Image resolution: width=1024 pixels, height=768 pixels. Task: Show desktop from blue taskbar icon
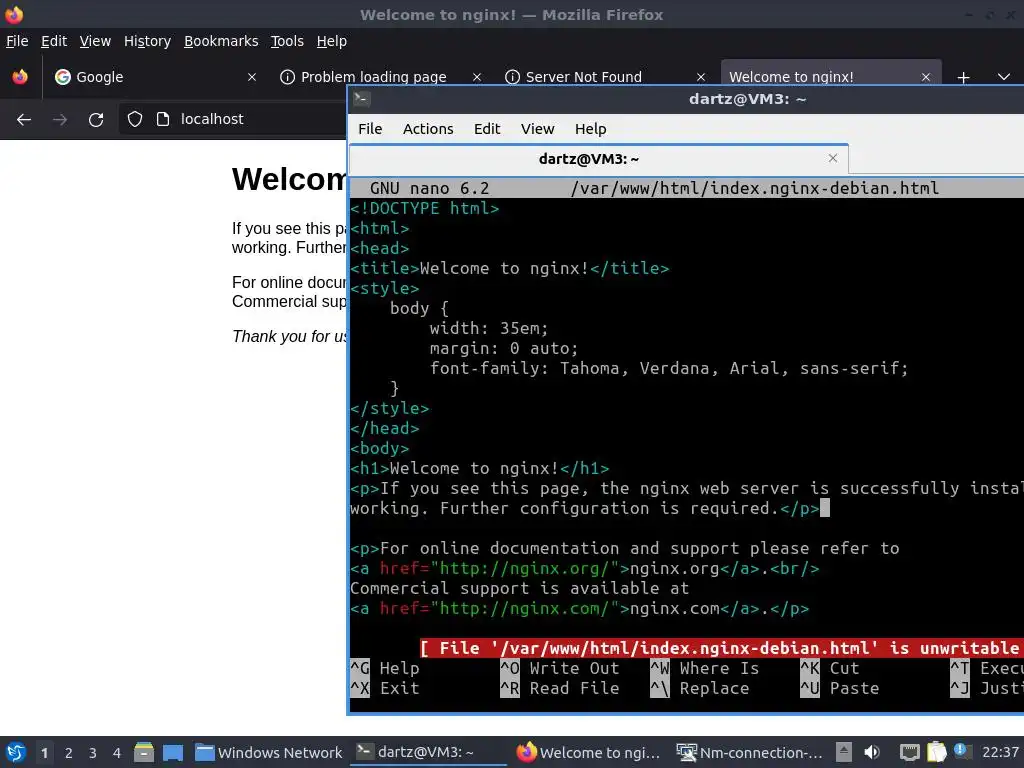click(173, 752)
